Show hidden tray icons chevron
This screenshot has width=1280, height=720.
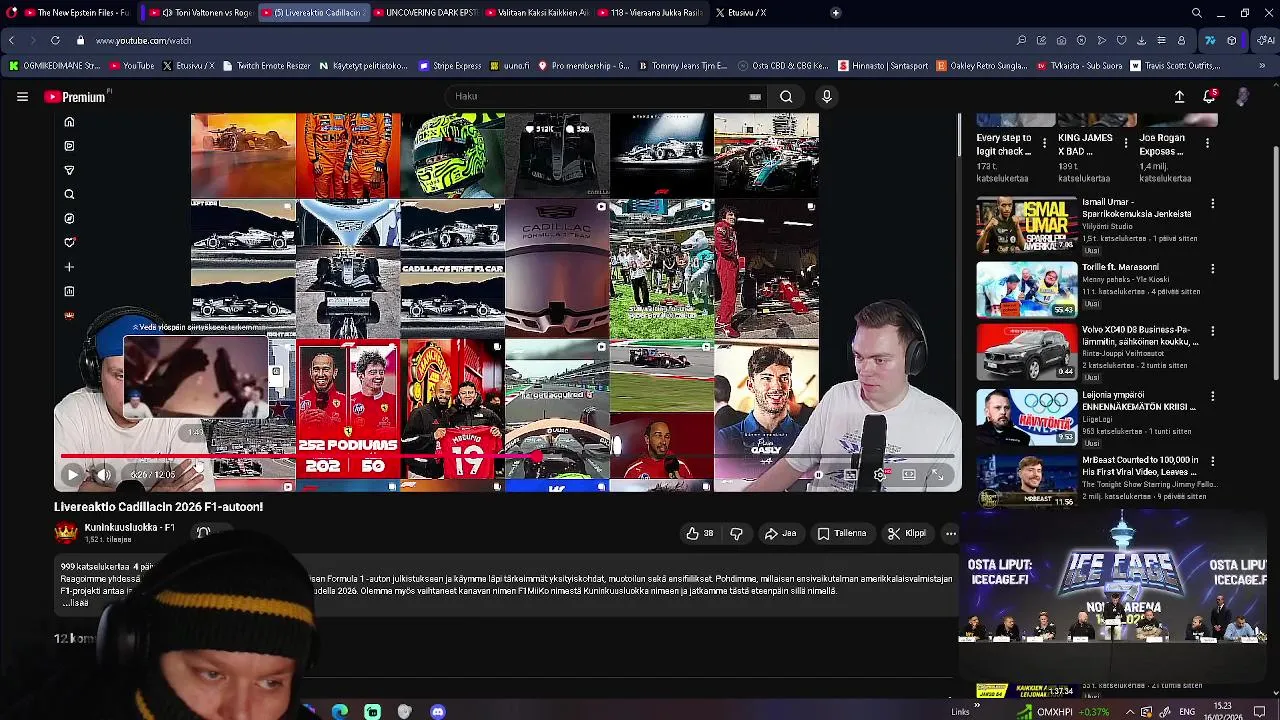[x=1130, y=712]
